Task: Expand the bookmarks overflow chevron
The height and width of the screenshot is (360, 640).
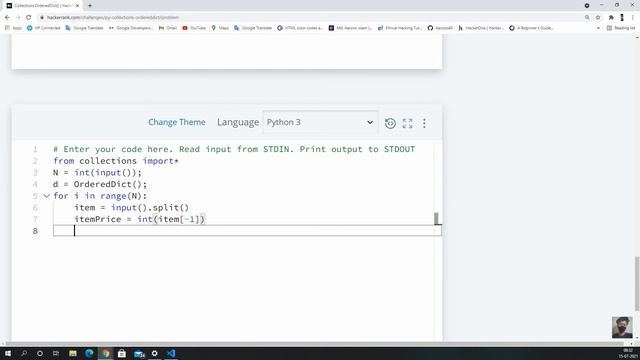Action: 598,28
